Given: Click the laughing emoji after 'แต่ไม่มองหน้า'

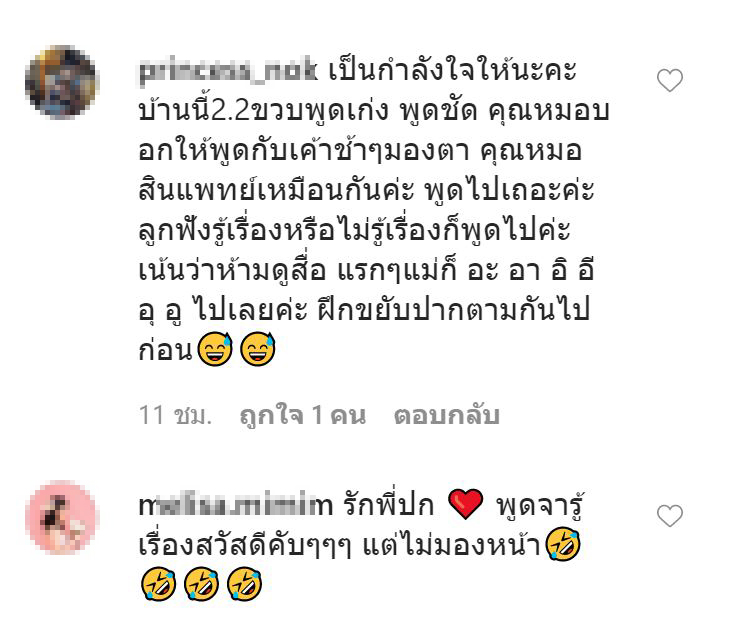Looking at the screenshot, I should coord(563,543).
